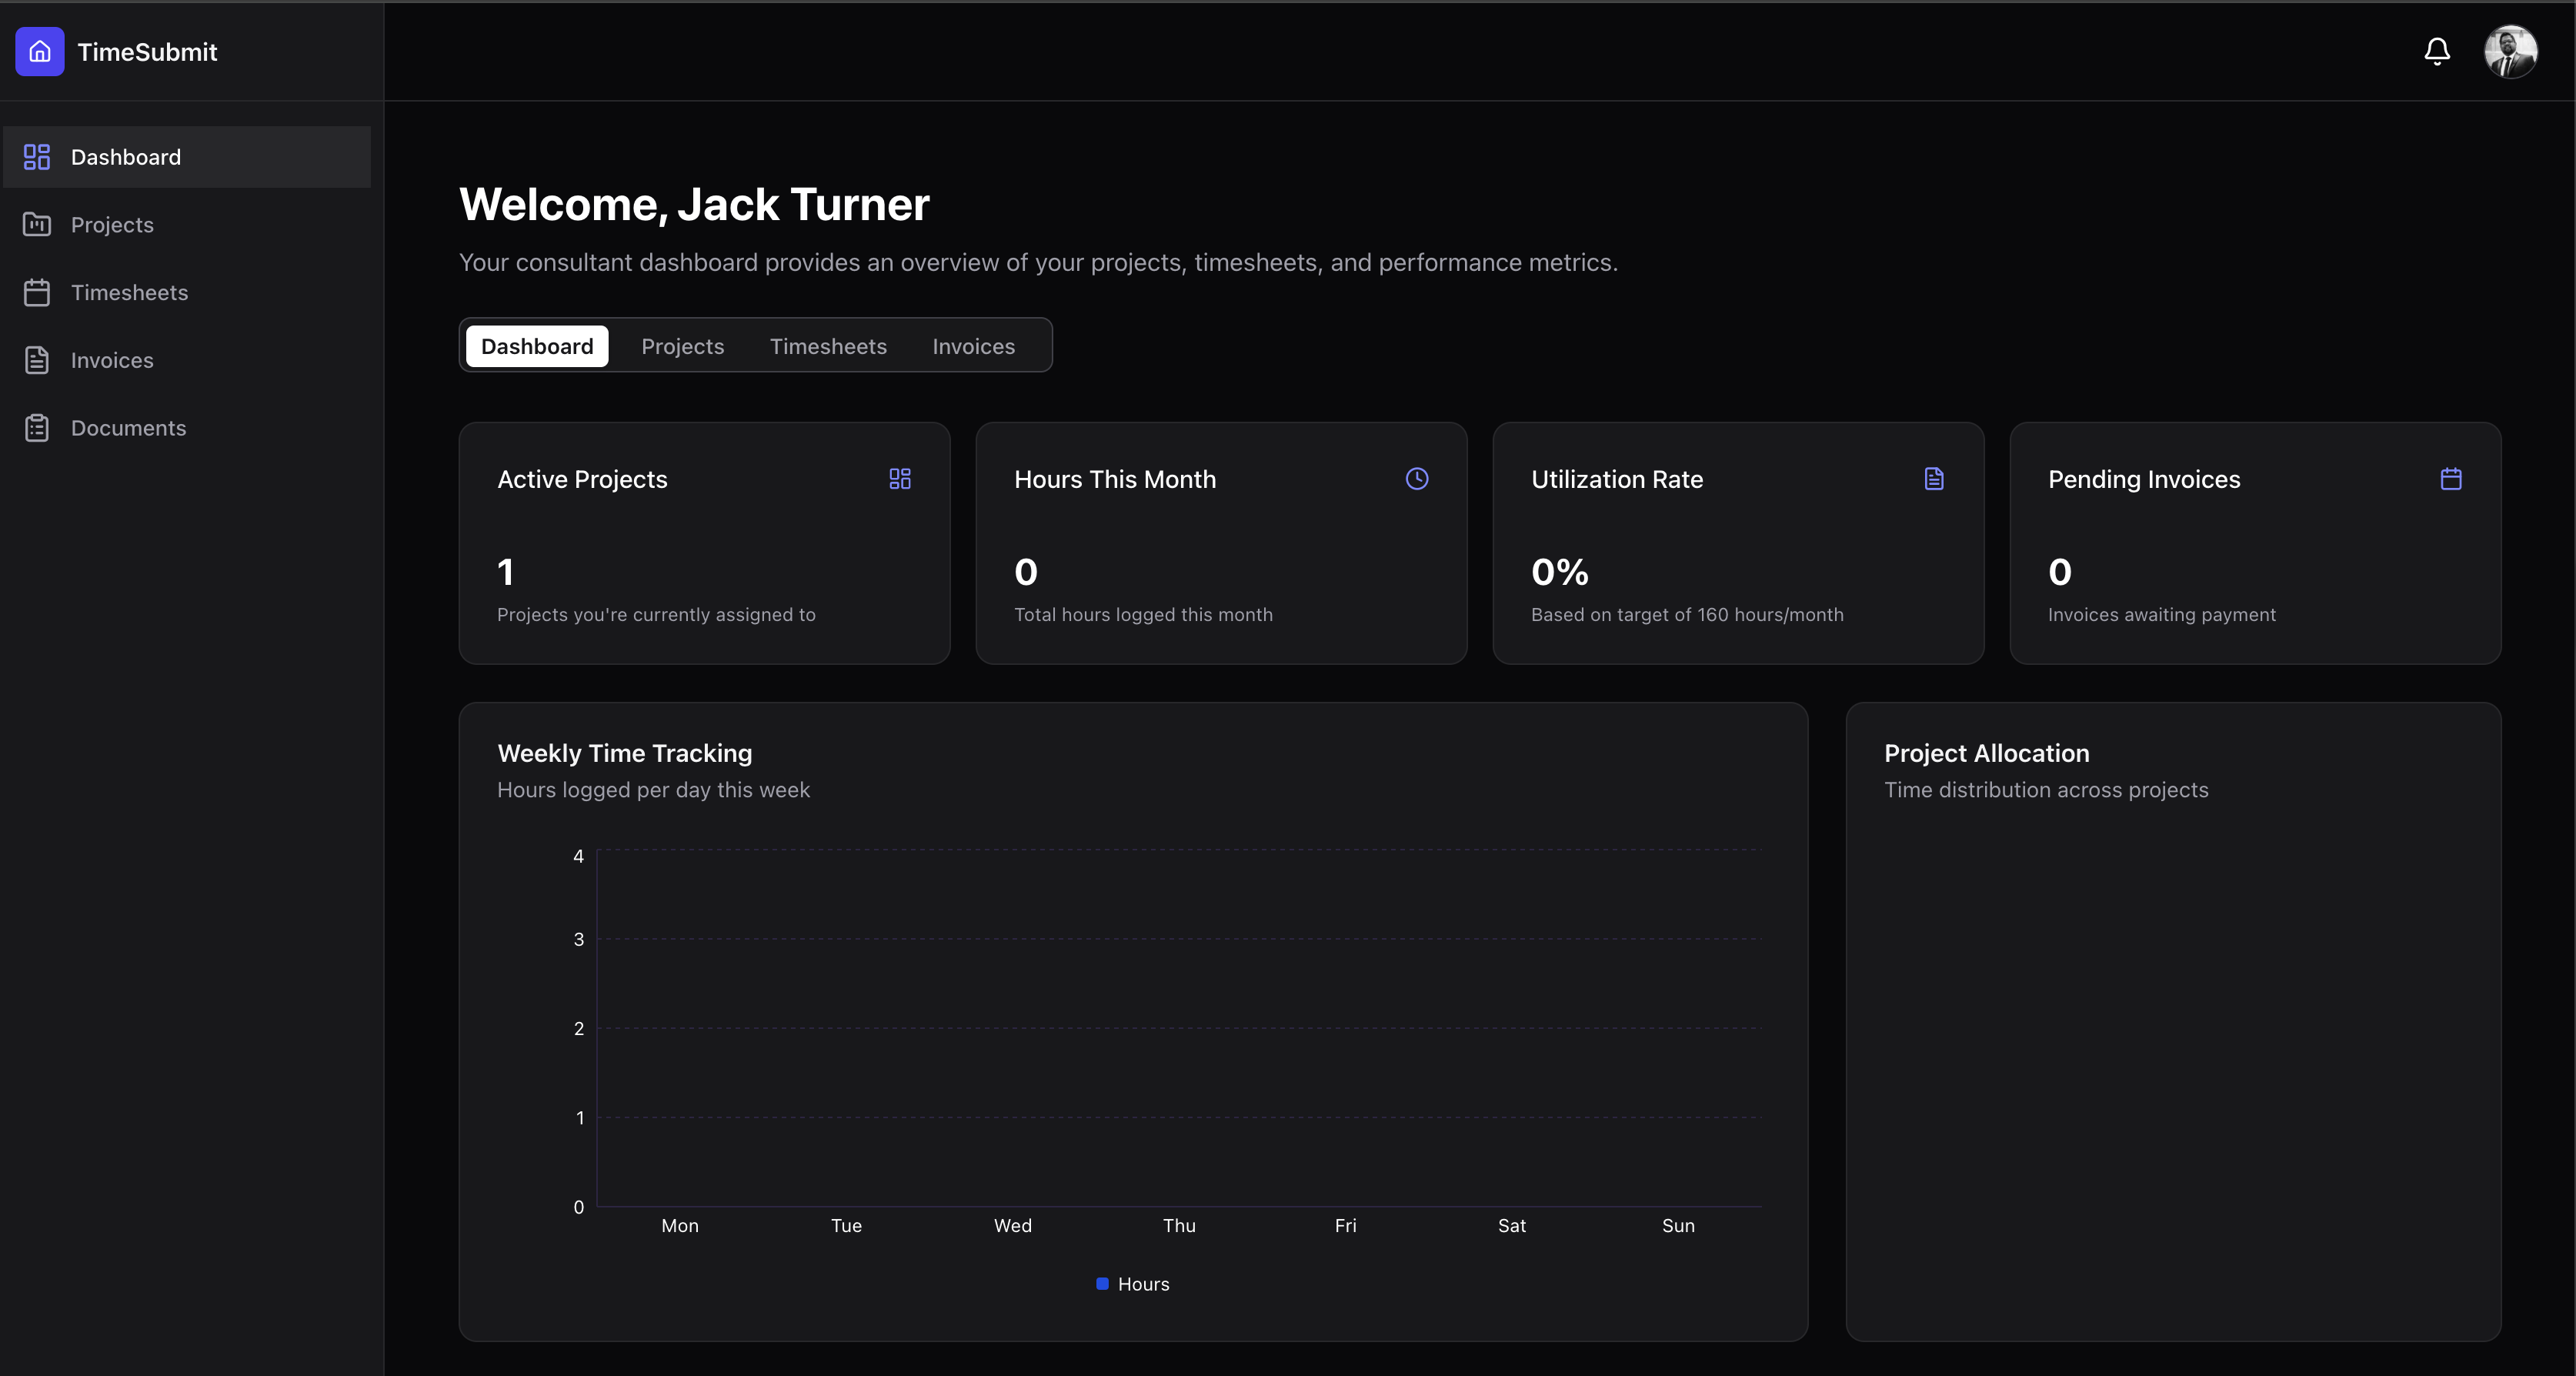Open your profile avatar picture
The height and width of the screenshot is (1376, 2576).
tap(2513, 51)
